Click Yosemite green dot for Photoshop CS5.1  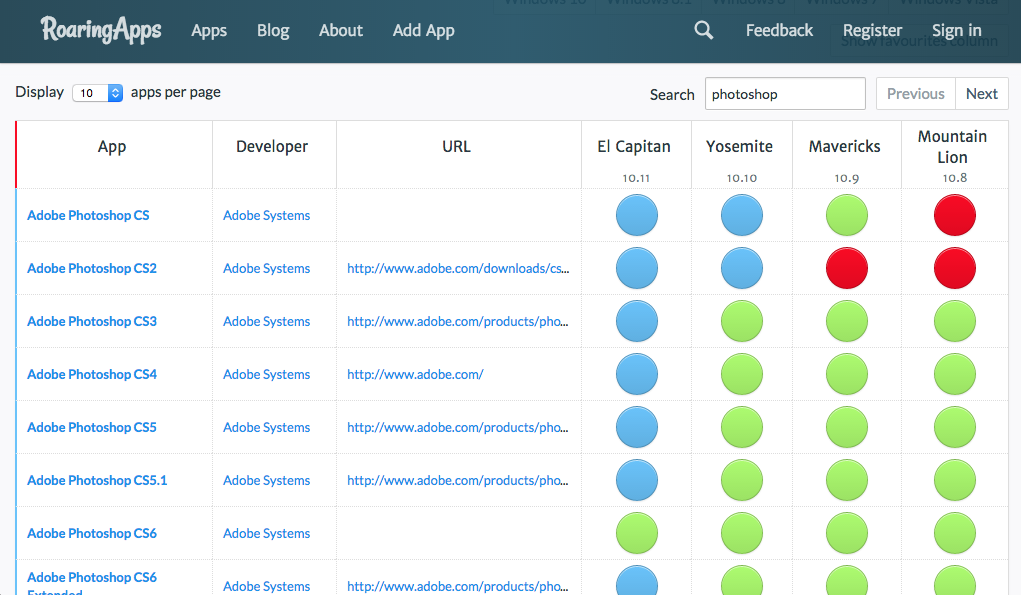pyautogui.click(x=742, y=480)
